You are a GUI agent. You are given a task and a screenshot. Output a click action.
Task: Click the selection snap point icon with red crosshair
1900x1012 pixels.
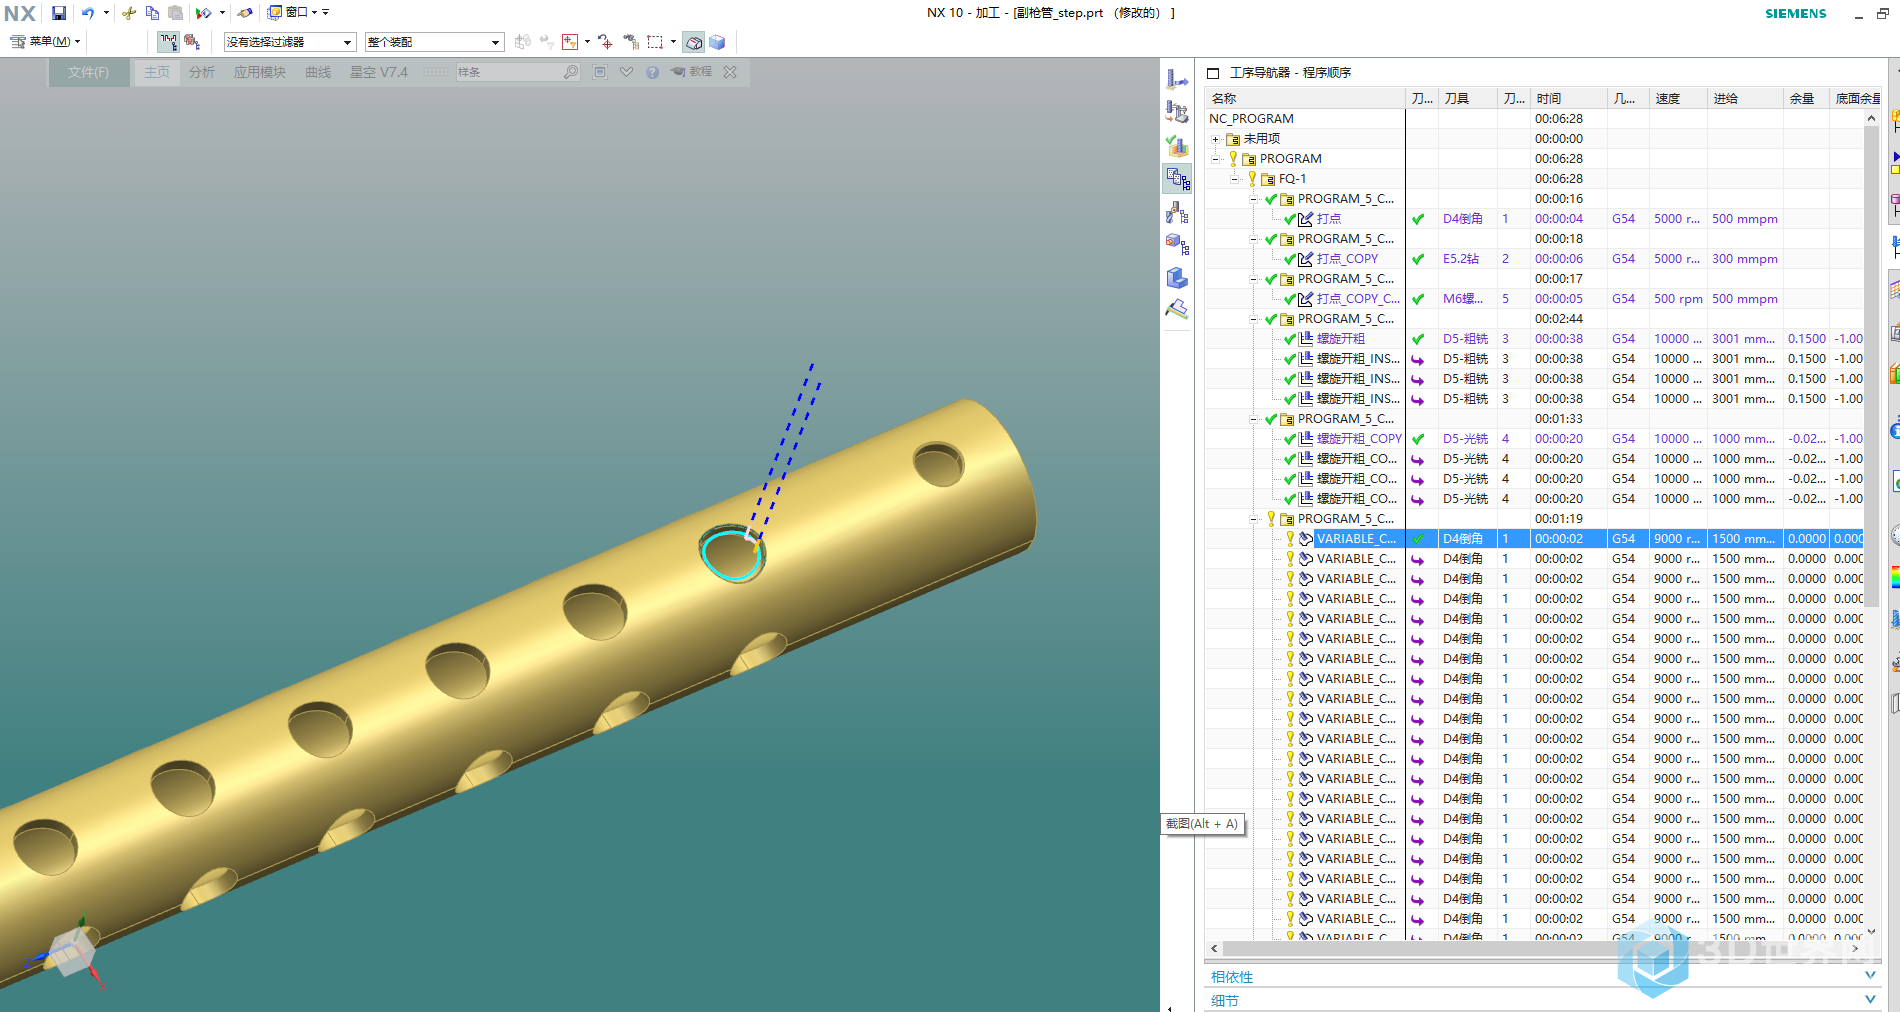click(x=606, y=42)
